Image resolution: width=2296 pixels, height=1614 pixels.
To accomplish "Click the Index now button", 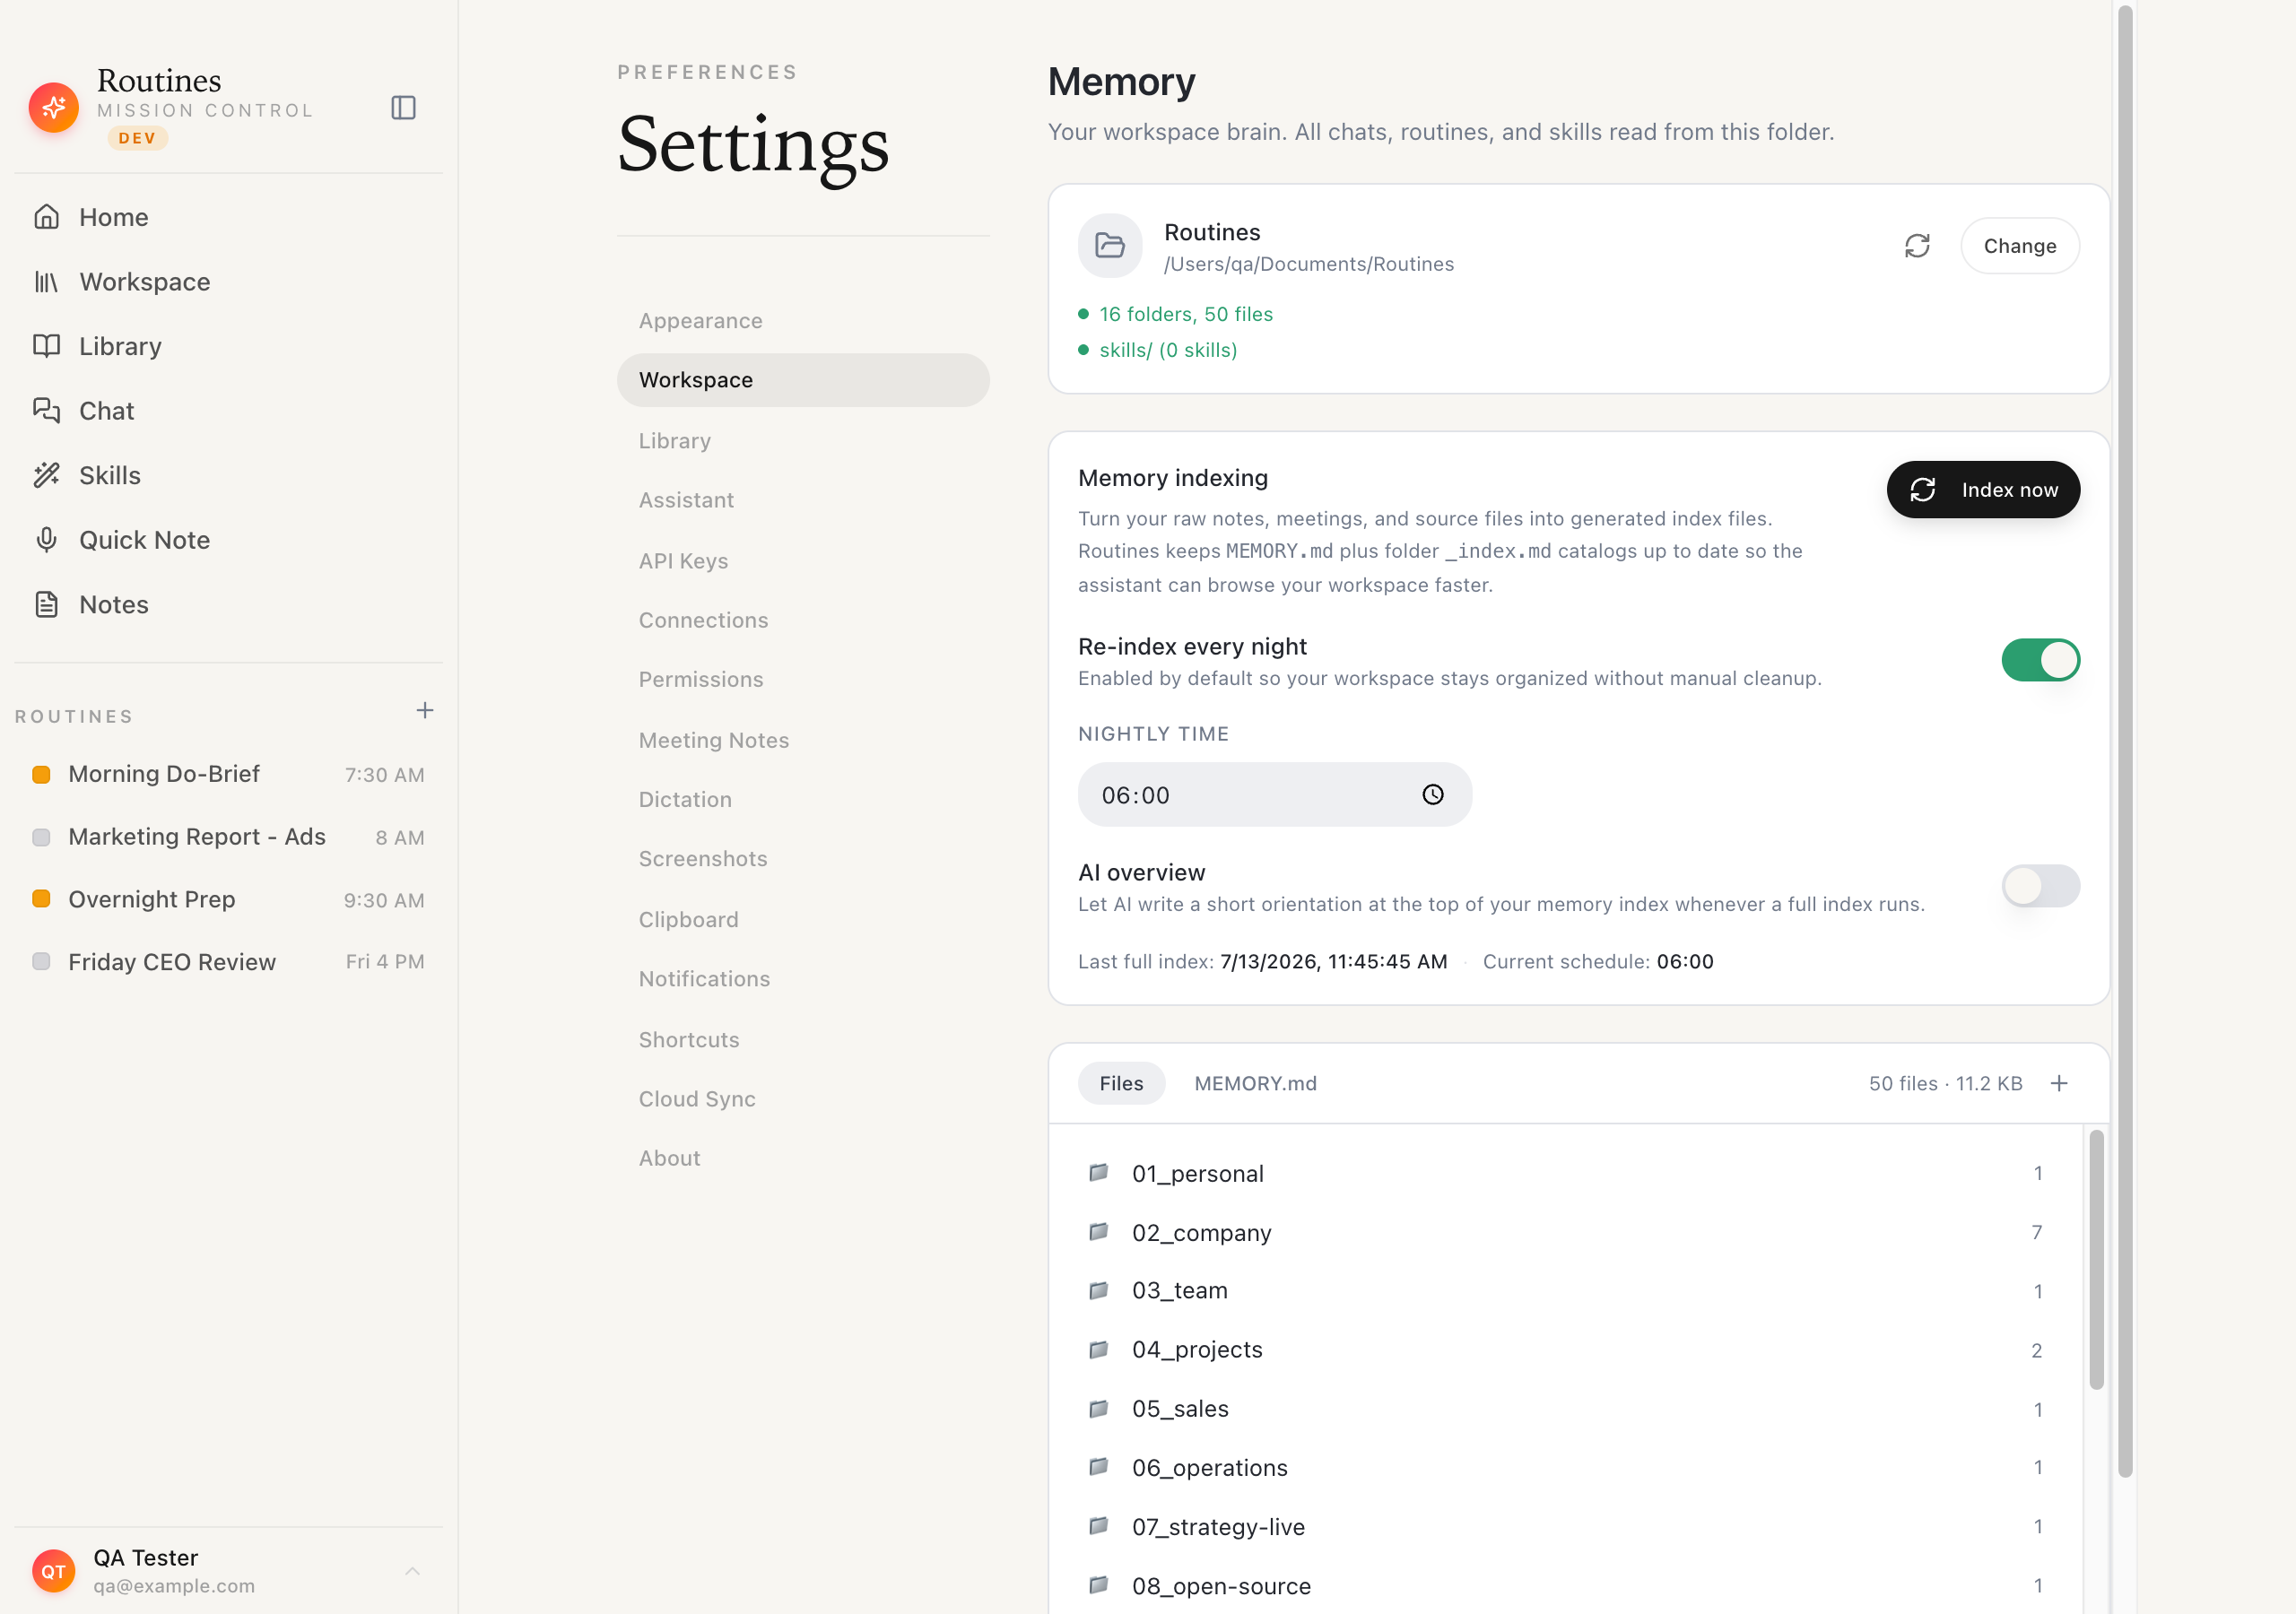I will (x=1983, y=490).
